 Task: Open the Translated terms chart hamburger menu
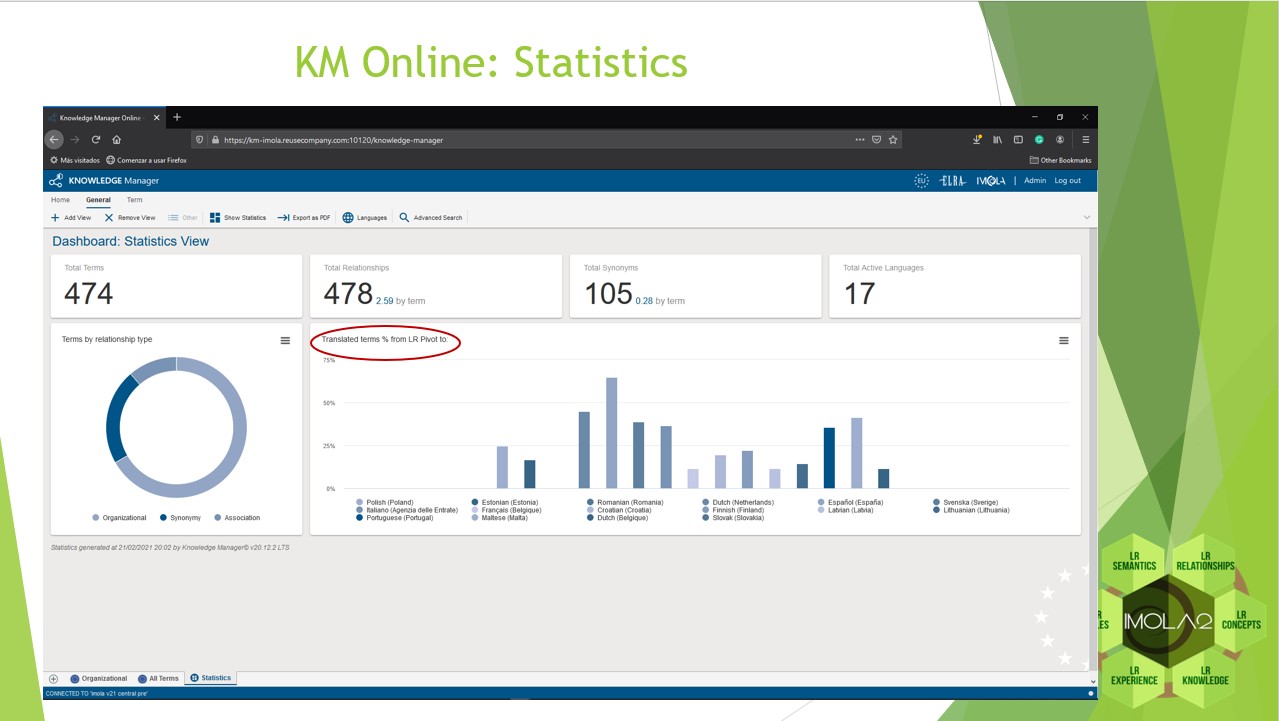(x=1063, y=341)
